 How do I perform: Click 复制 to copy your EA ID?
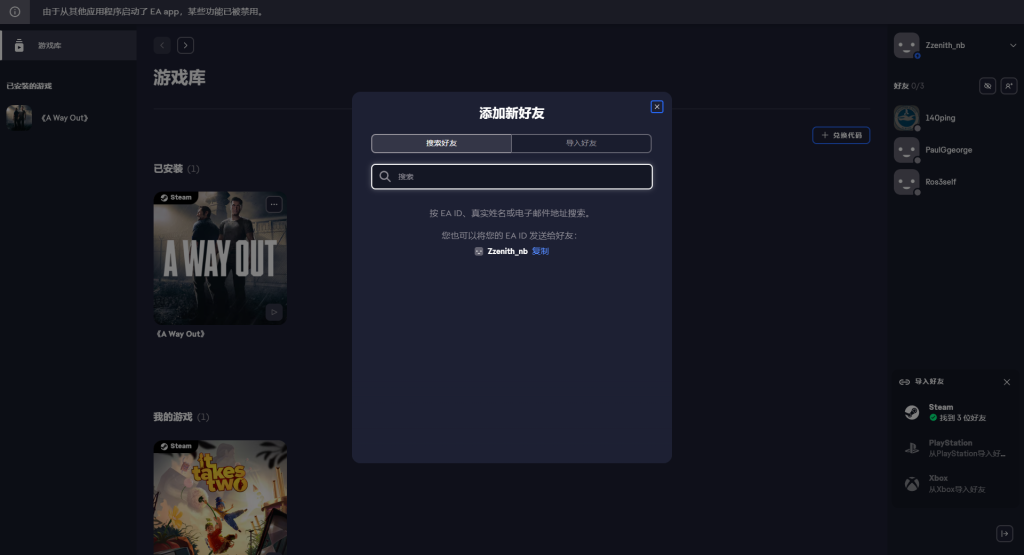coord(540,251)
